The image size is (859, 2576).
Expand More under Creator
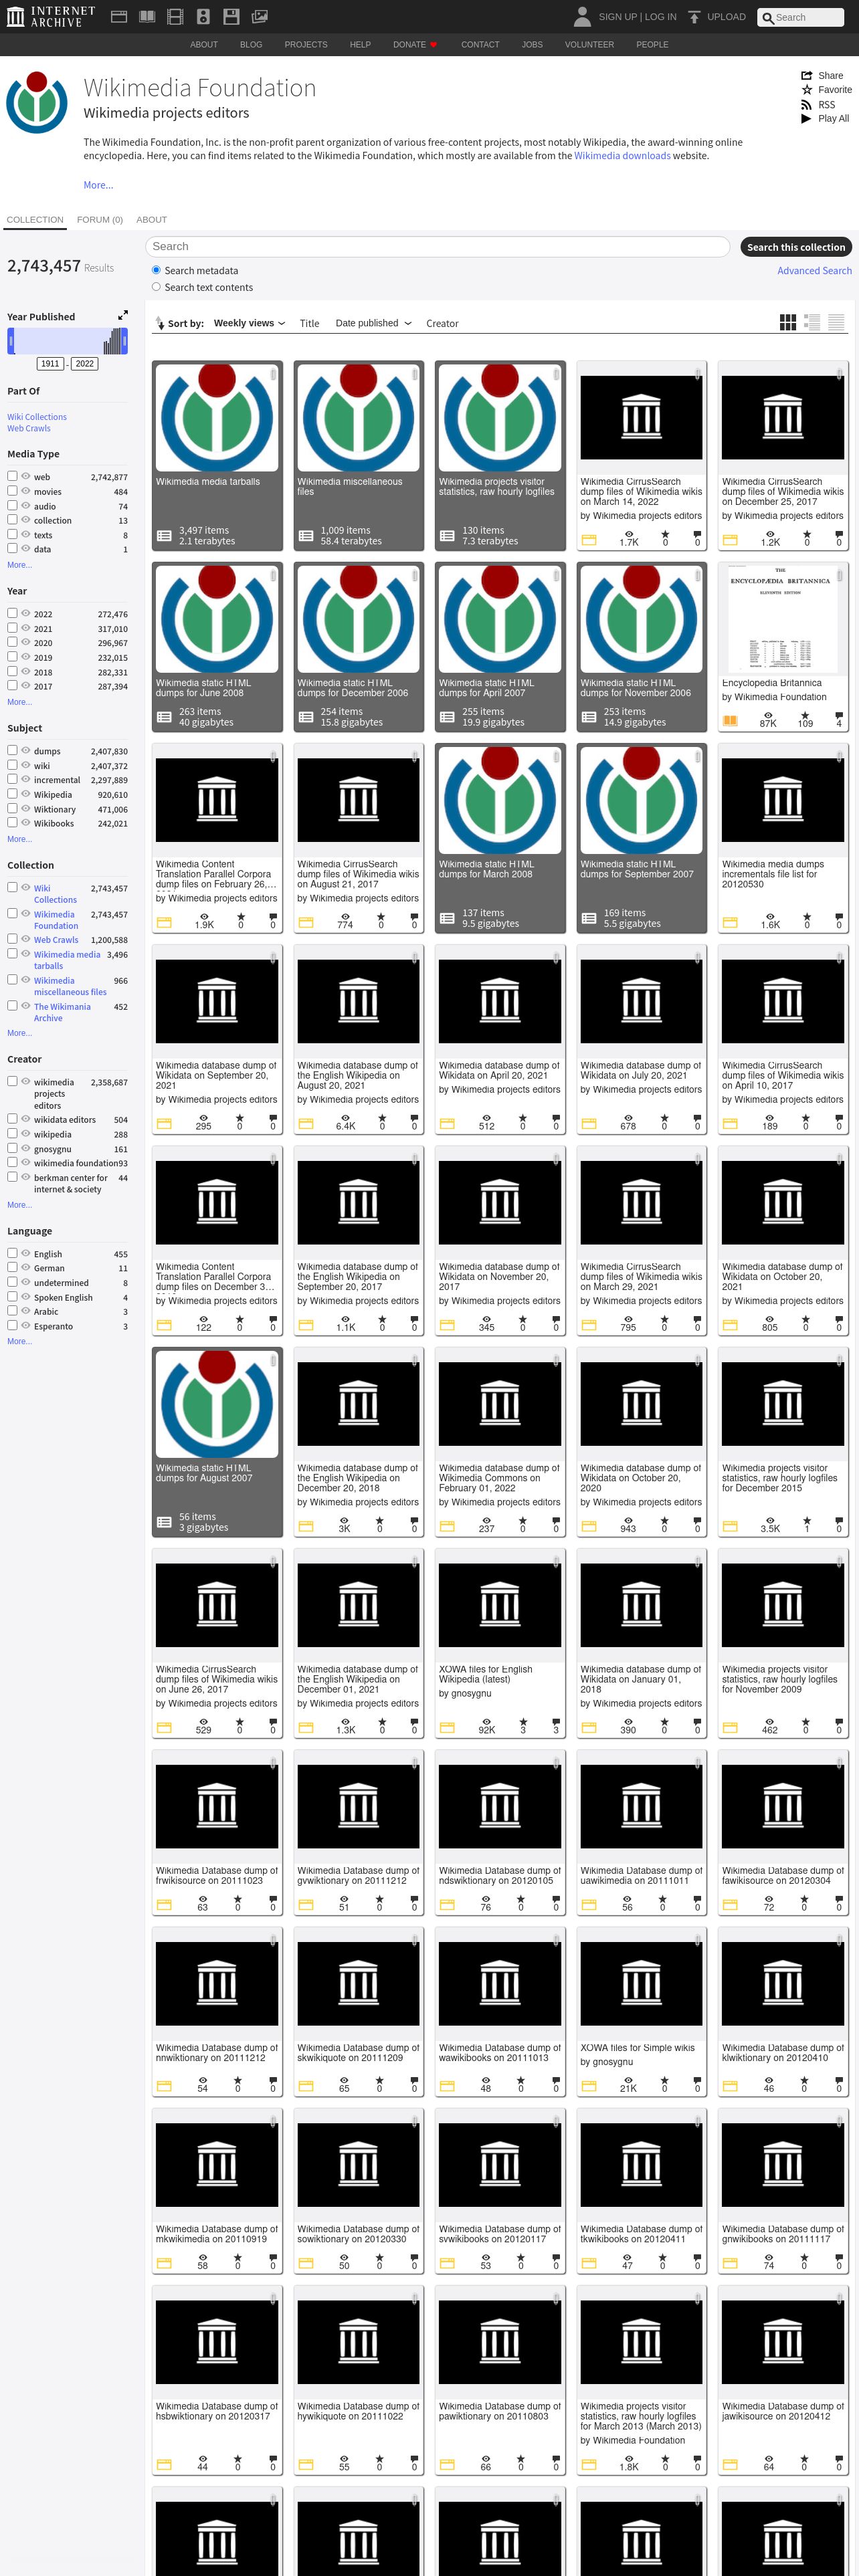tap(19, 1205)
